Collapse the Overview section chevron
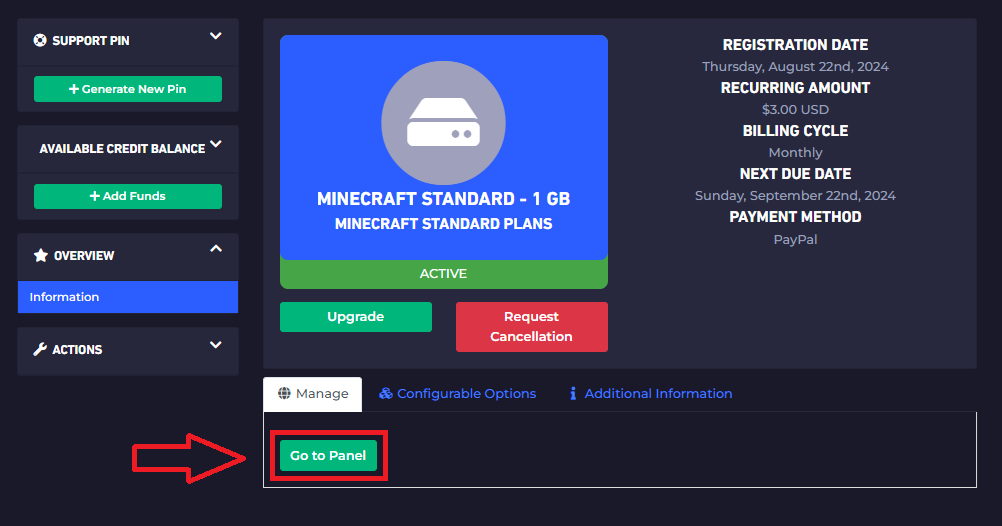The image size is (1002, 526). (216, 249)
